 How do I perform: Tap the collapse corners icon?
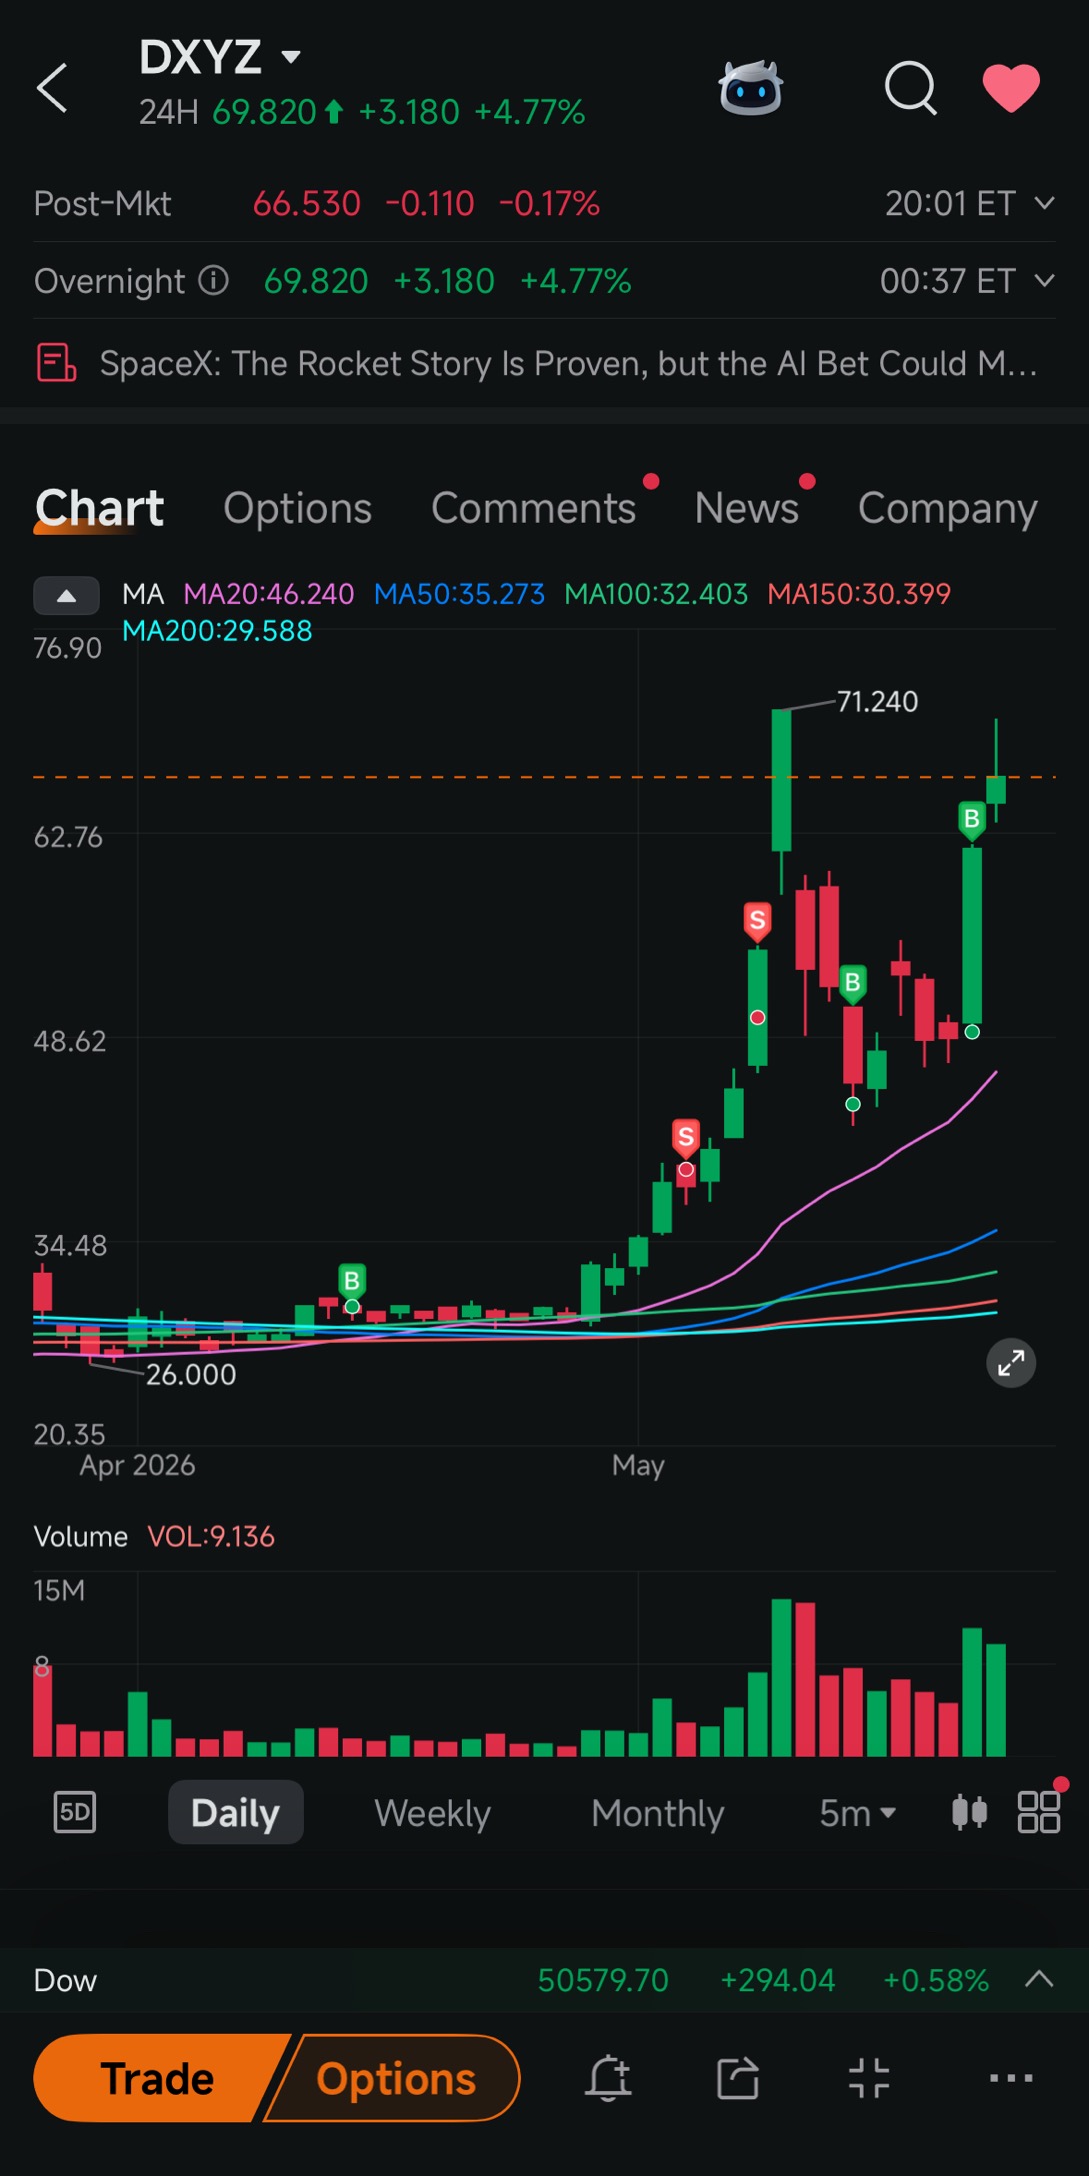(x=869, y=2078)
